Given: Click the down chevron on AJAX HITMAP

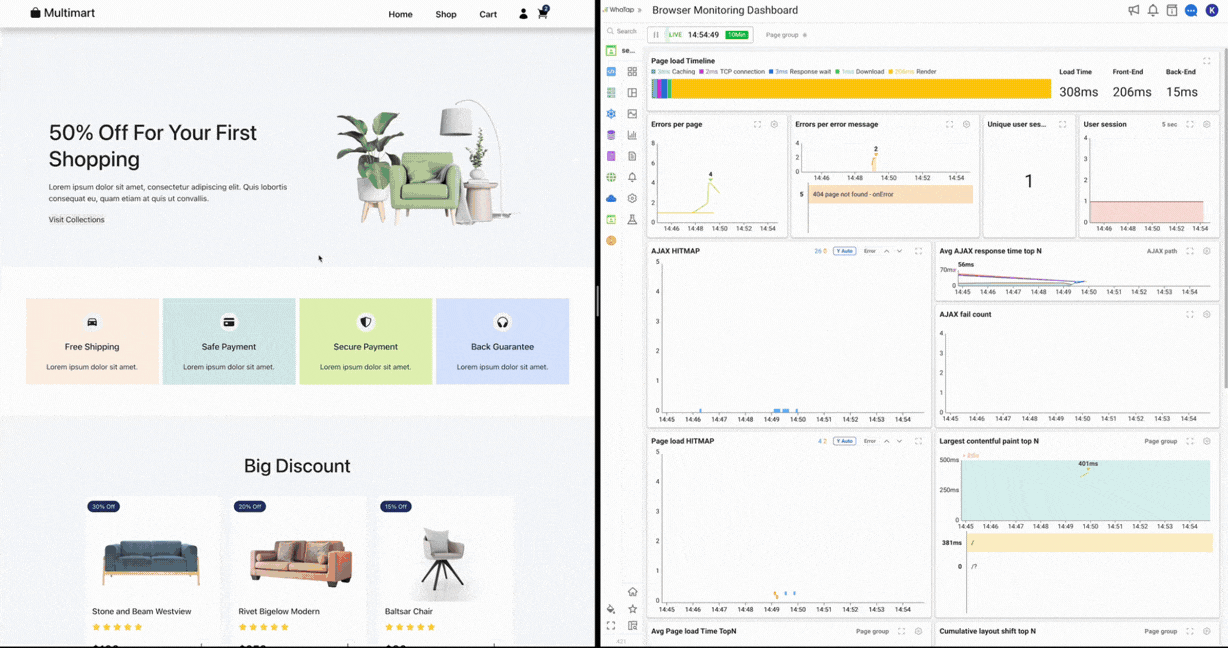Looking at the screenshot, I should click(900, 251).
